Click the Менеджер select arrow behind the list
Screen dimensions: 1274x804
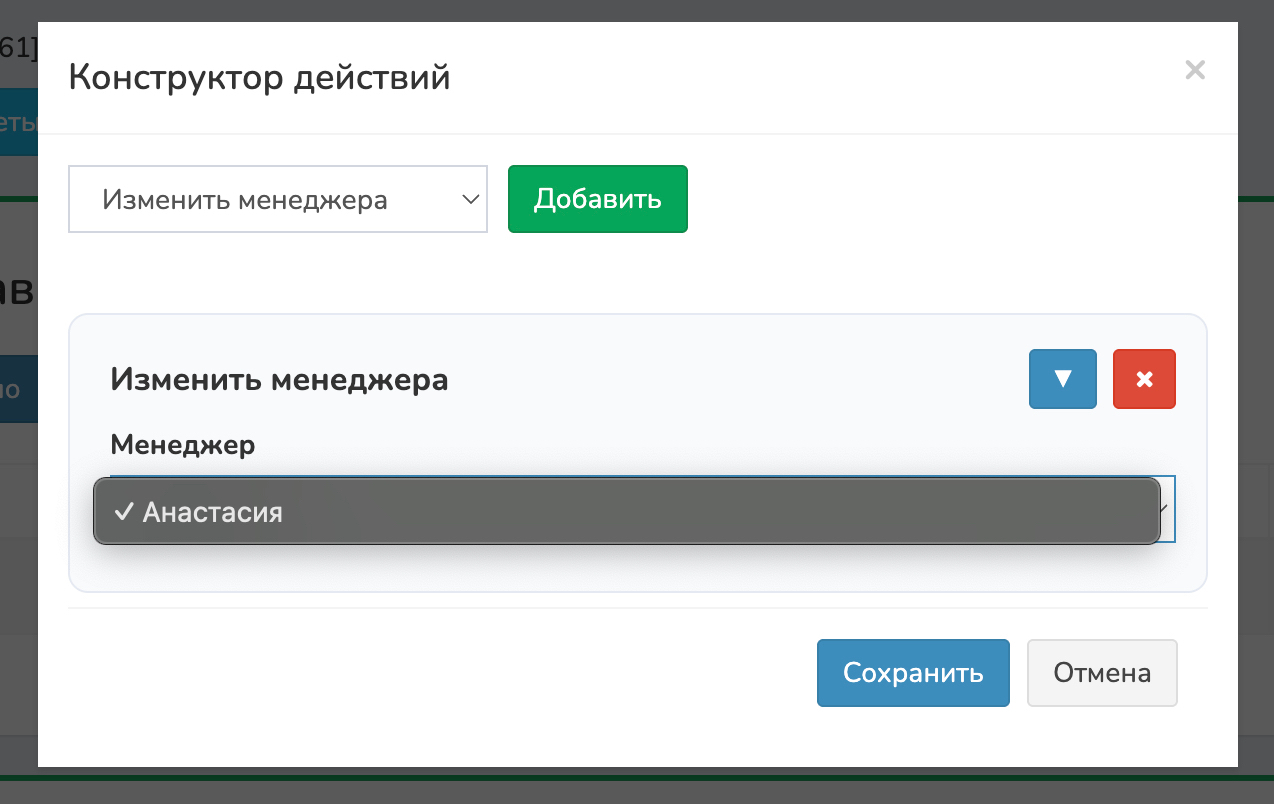(x=1166, y=509)
